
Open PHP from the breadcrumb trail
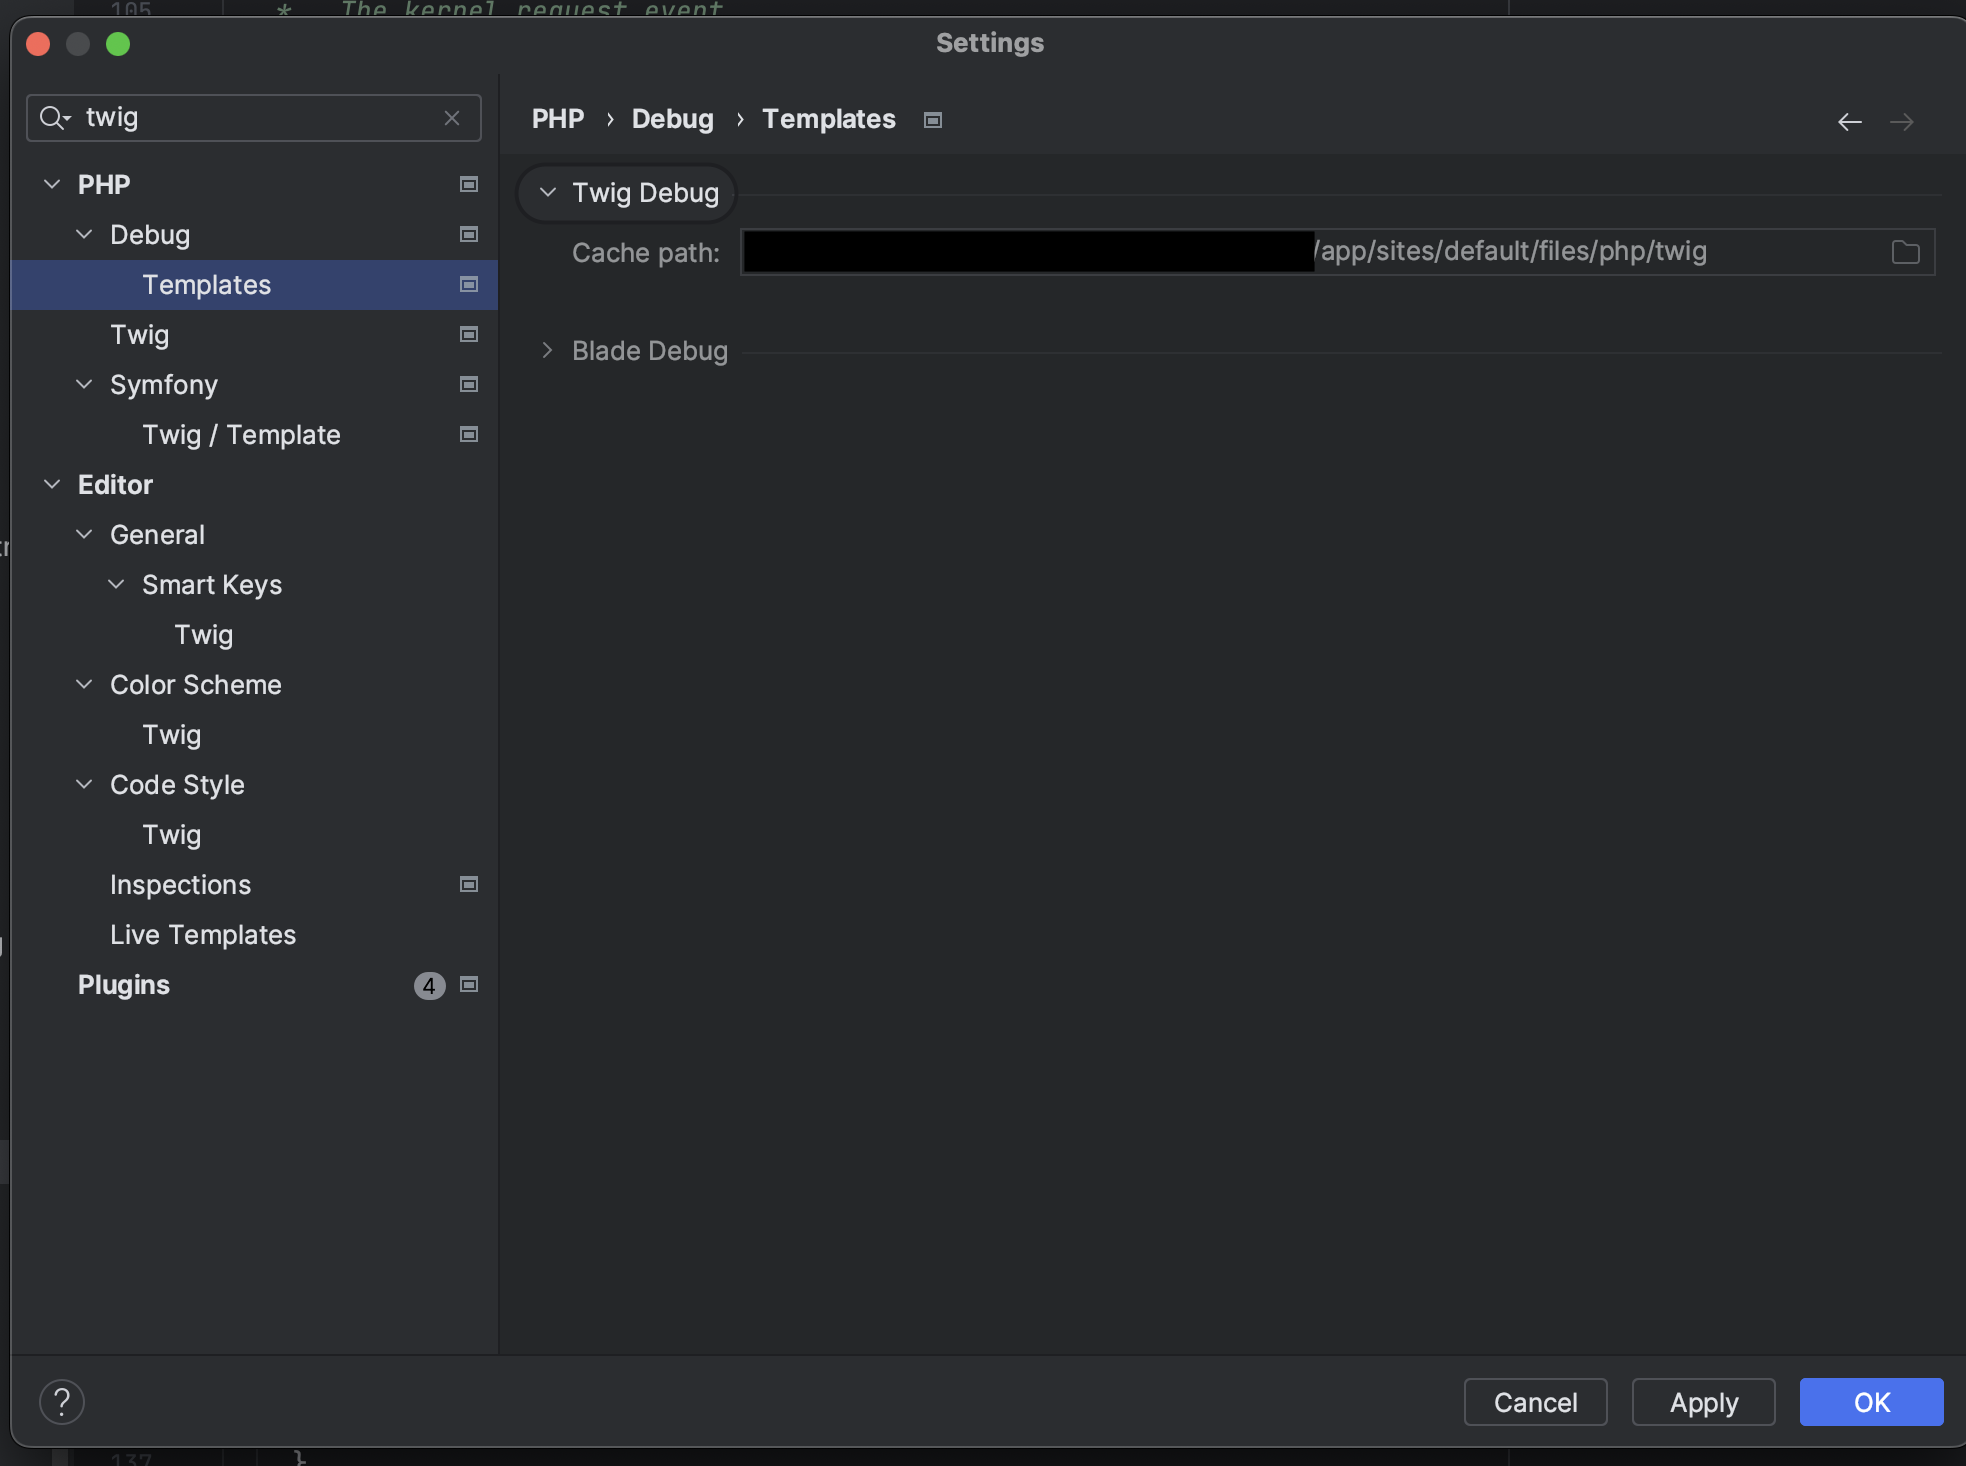pyautogui.click(x=557, y=118)
